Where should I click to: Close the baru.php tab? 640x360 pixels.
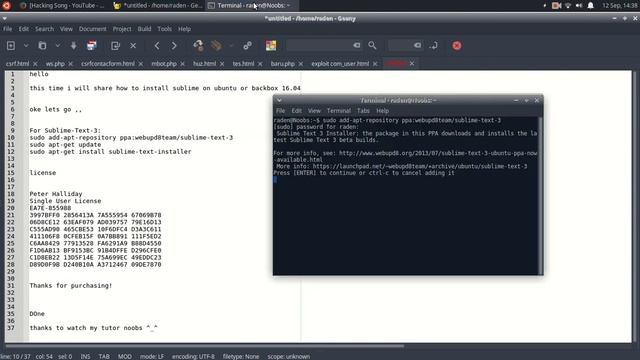pyautogui.click(x=300, y=64)
